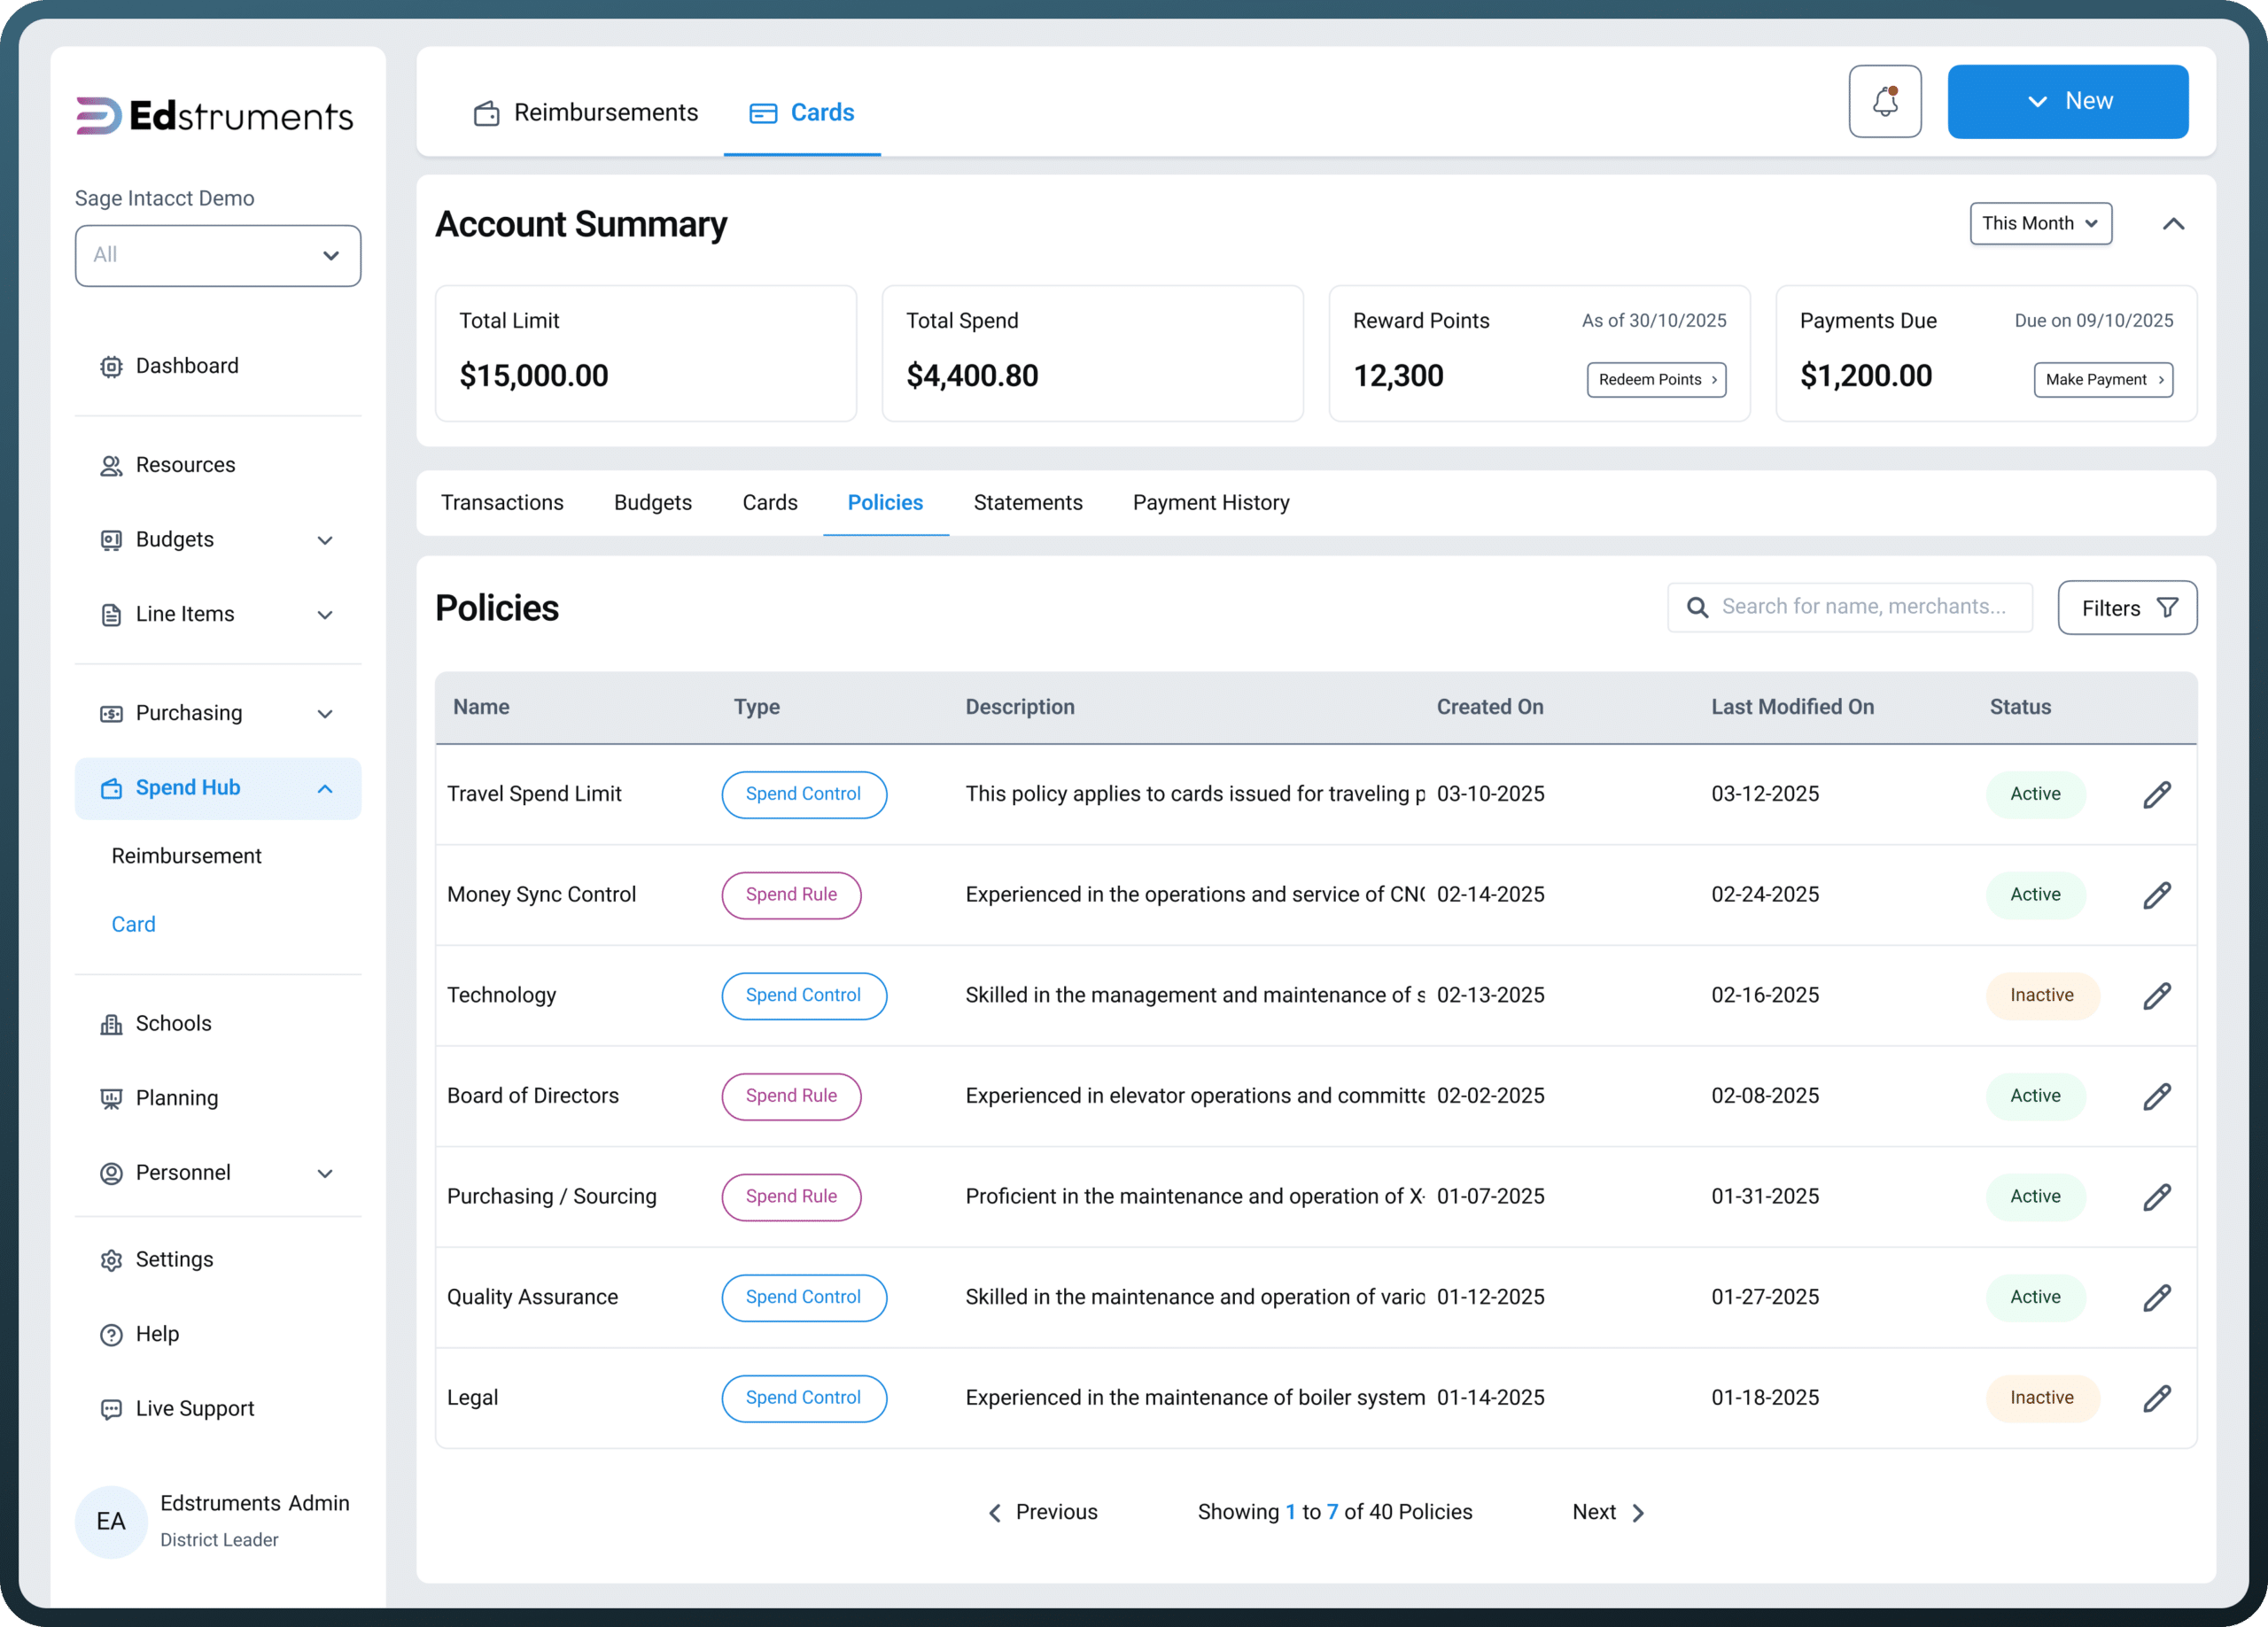Collapse the Account Summary section
Screen dimensions: 2268x1627
[x=2172, y=224]
